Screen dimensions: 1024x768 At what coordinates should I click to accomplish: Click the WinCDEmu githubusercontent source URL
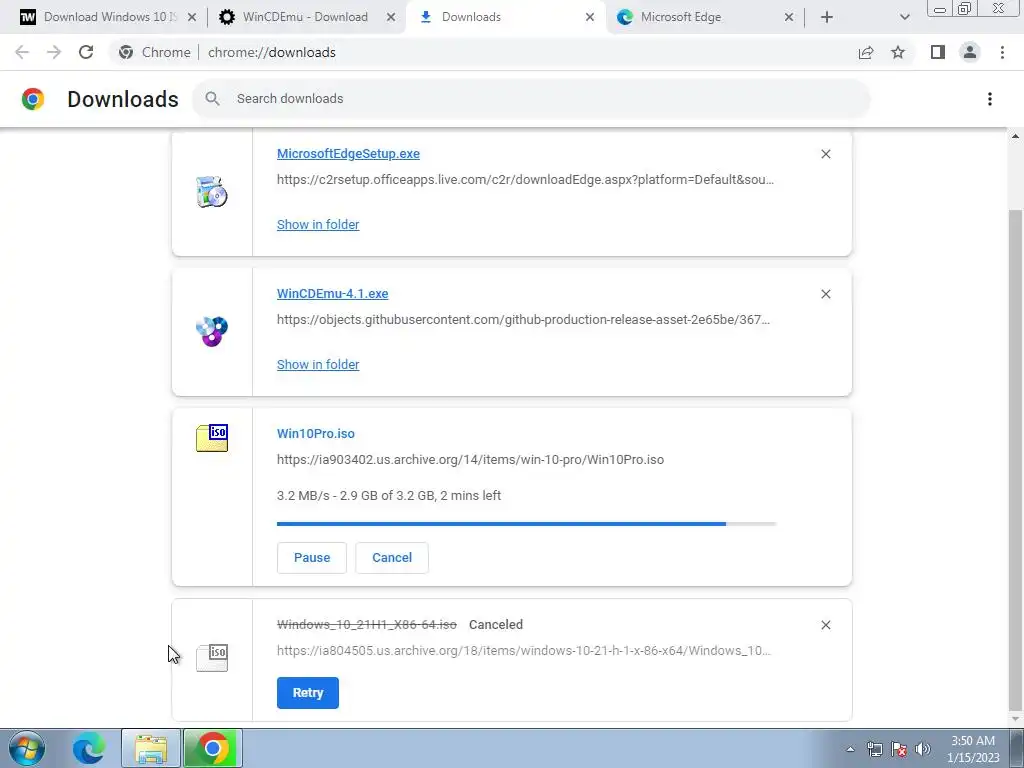(x=523, y=319)
